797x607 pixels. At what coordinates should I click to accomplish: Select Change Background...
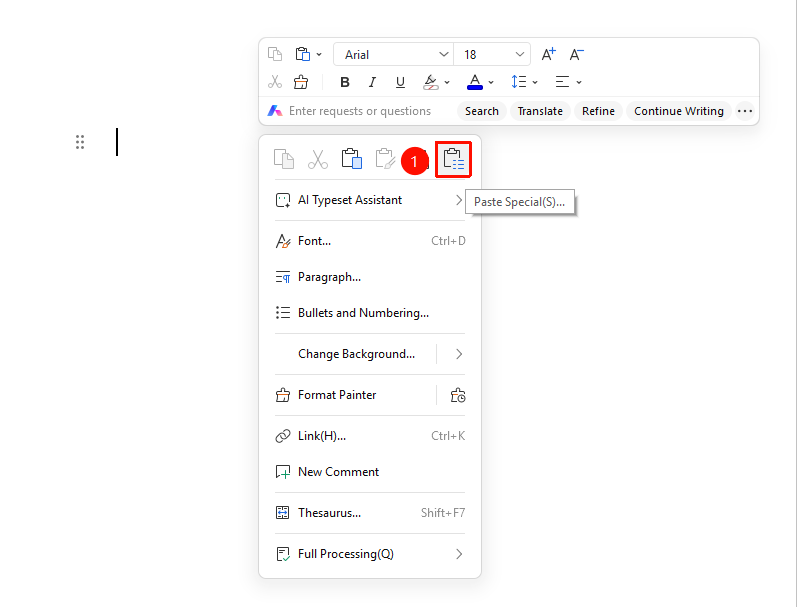pyautogui.click(x=356, y=354)
